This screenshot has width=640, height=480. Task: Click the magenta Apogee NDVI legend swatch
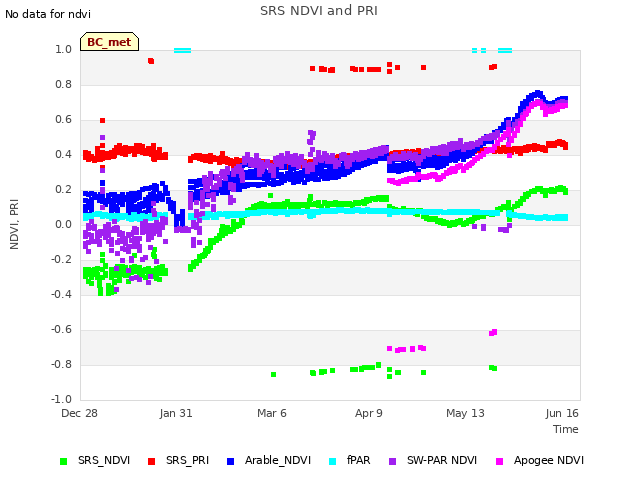coord(499,461)
